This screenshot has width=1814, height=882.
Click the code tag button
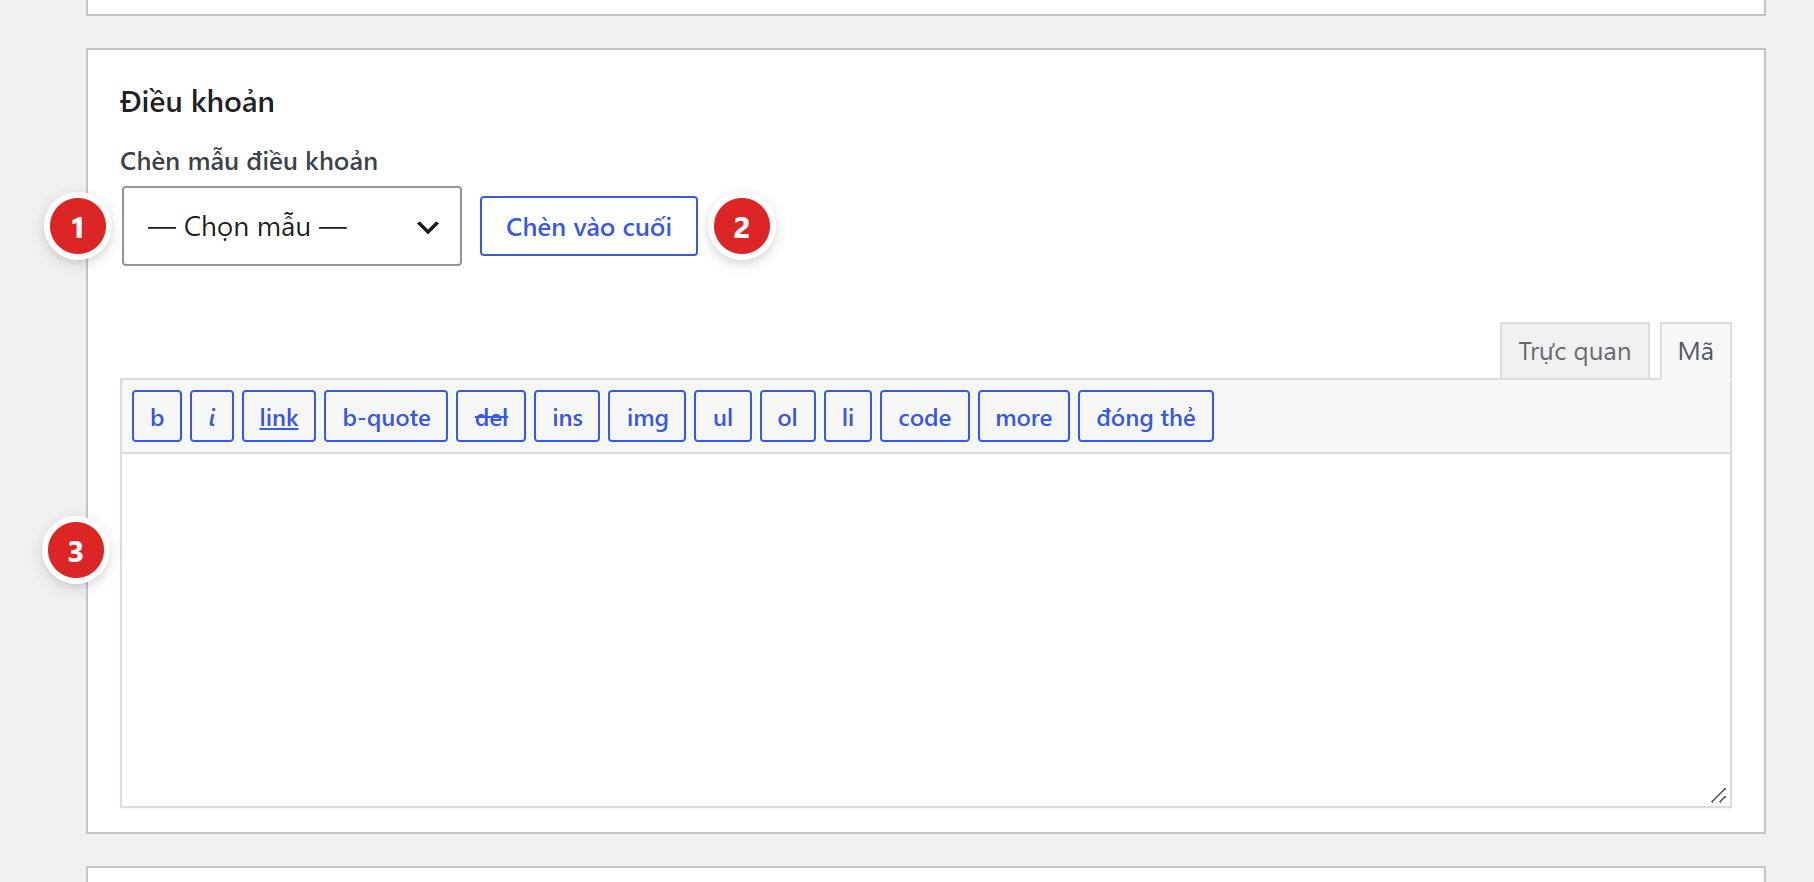pyautogui.click(x=925, y=416)
